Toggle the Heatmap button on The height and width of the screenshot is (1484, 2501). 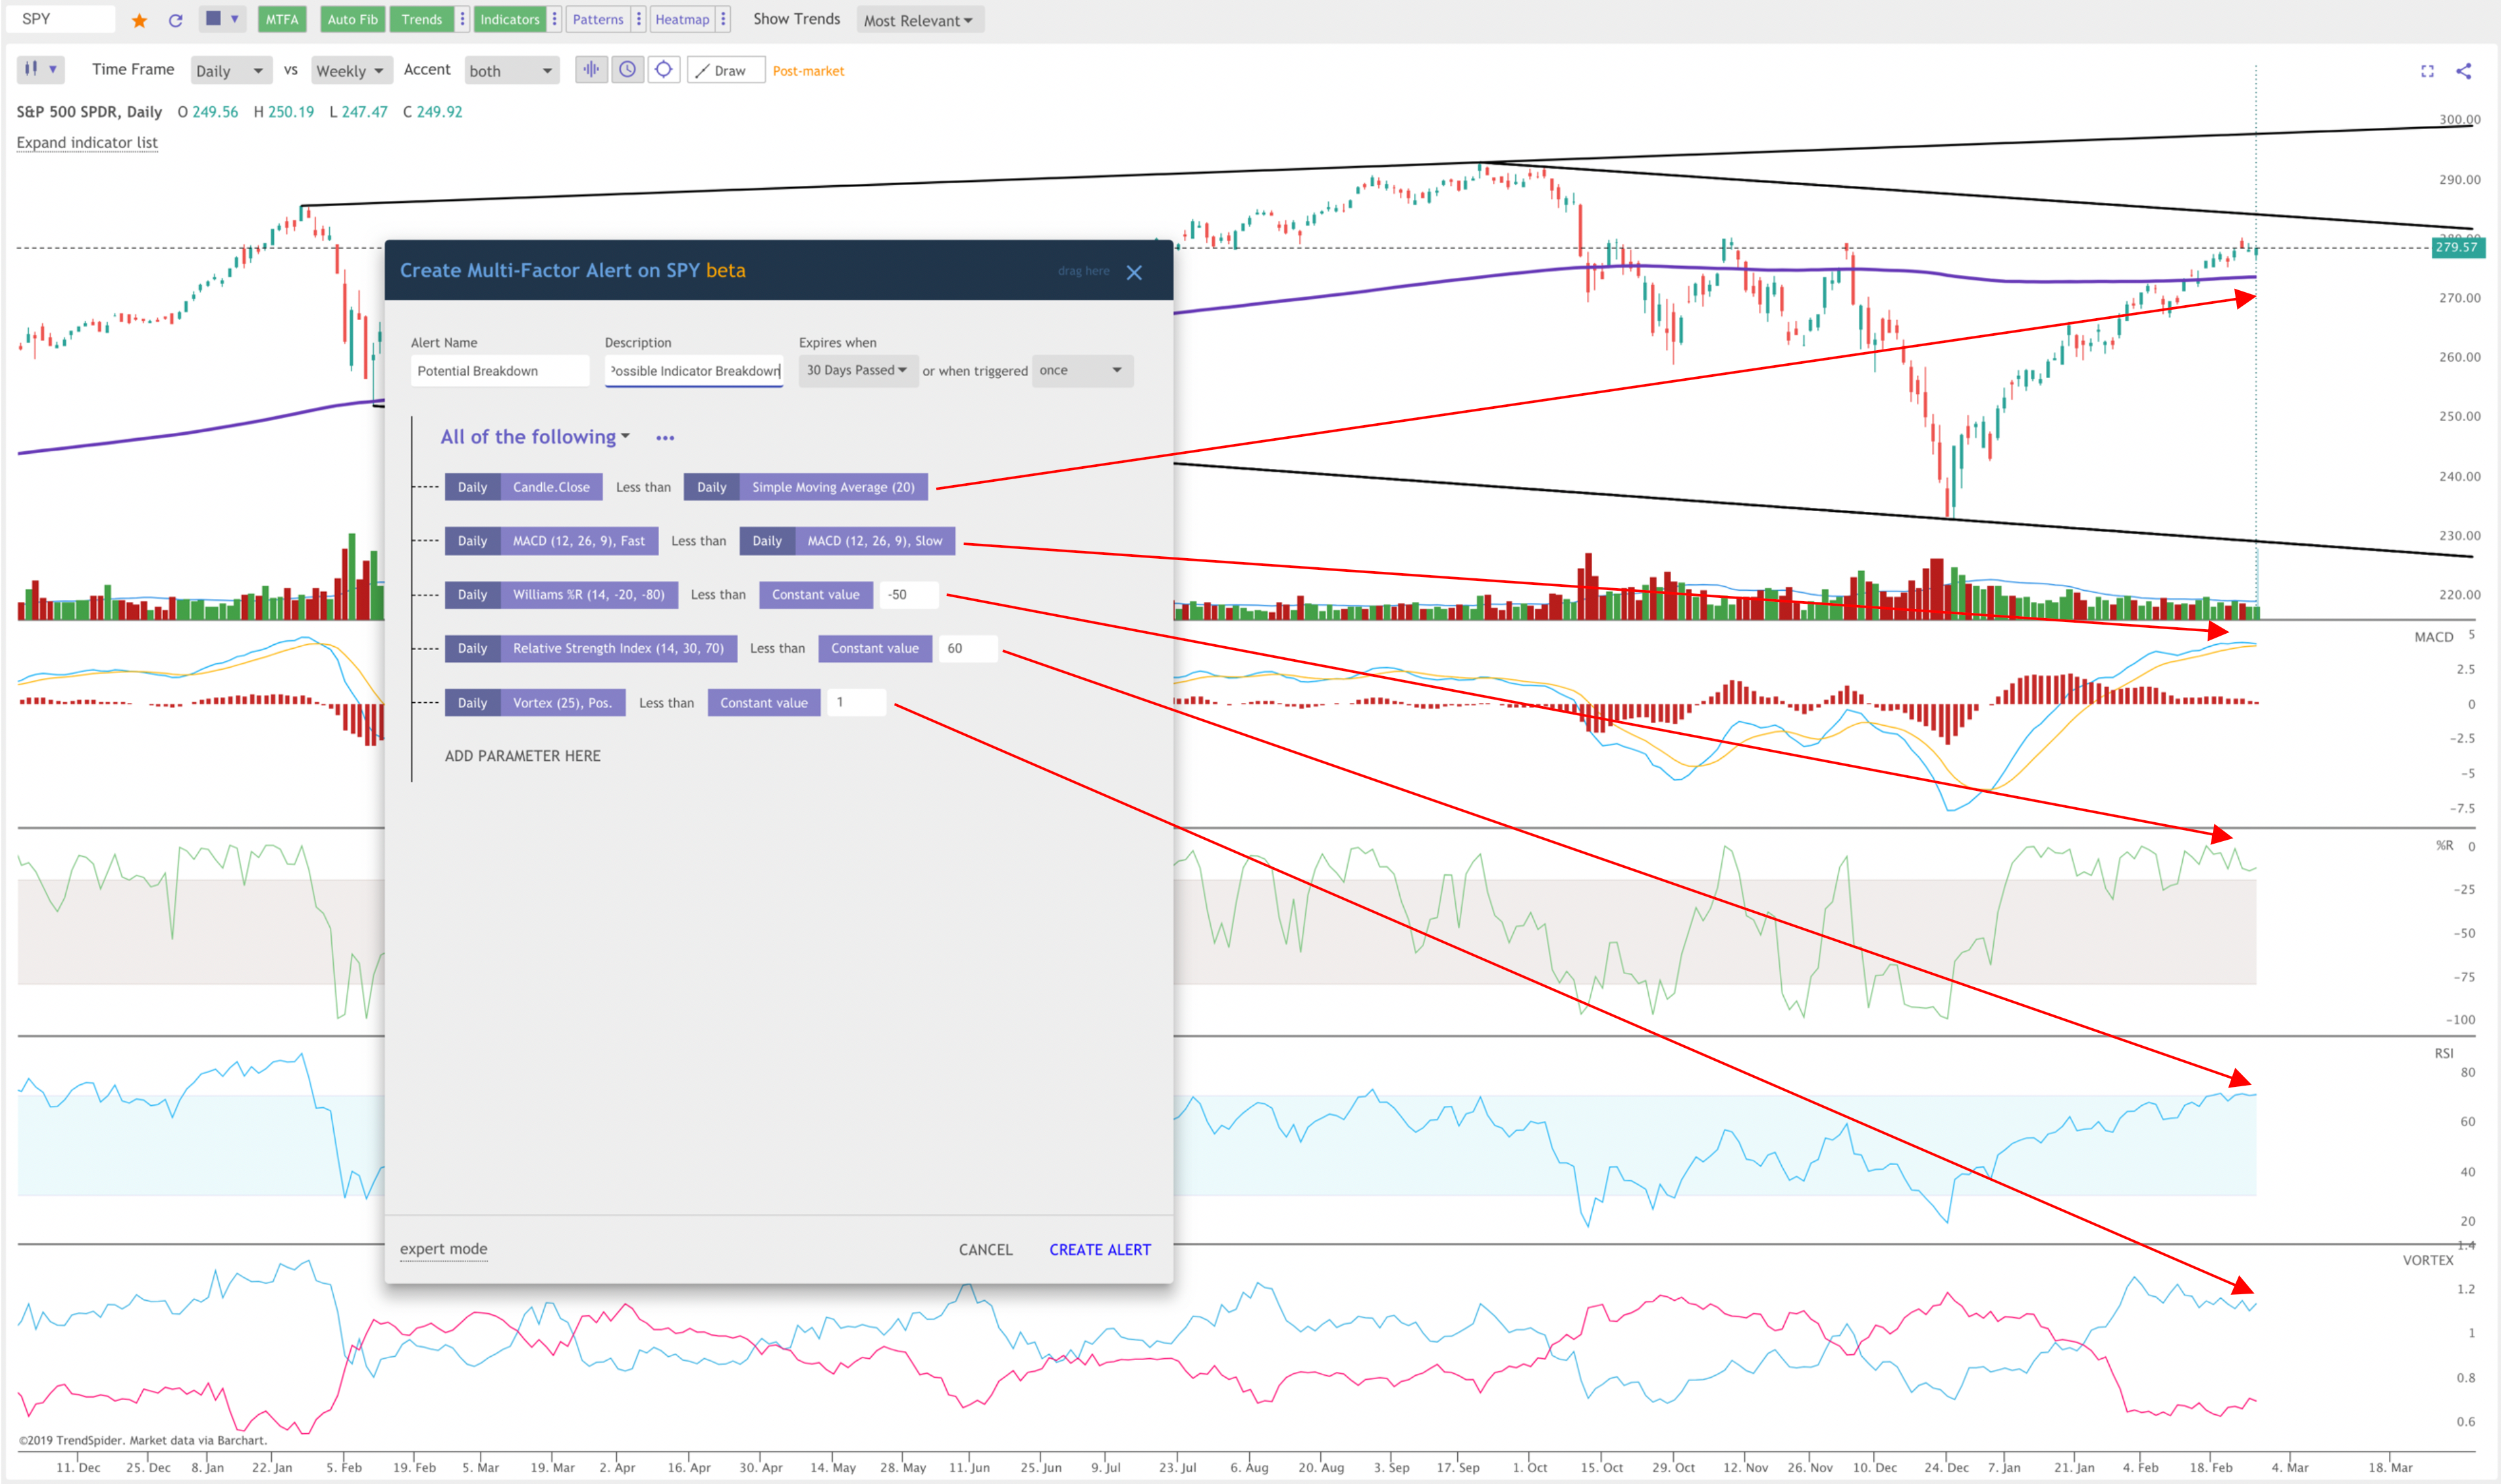[682, 19]
